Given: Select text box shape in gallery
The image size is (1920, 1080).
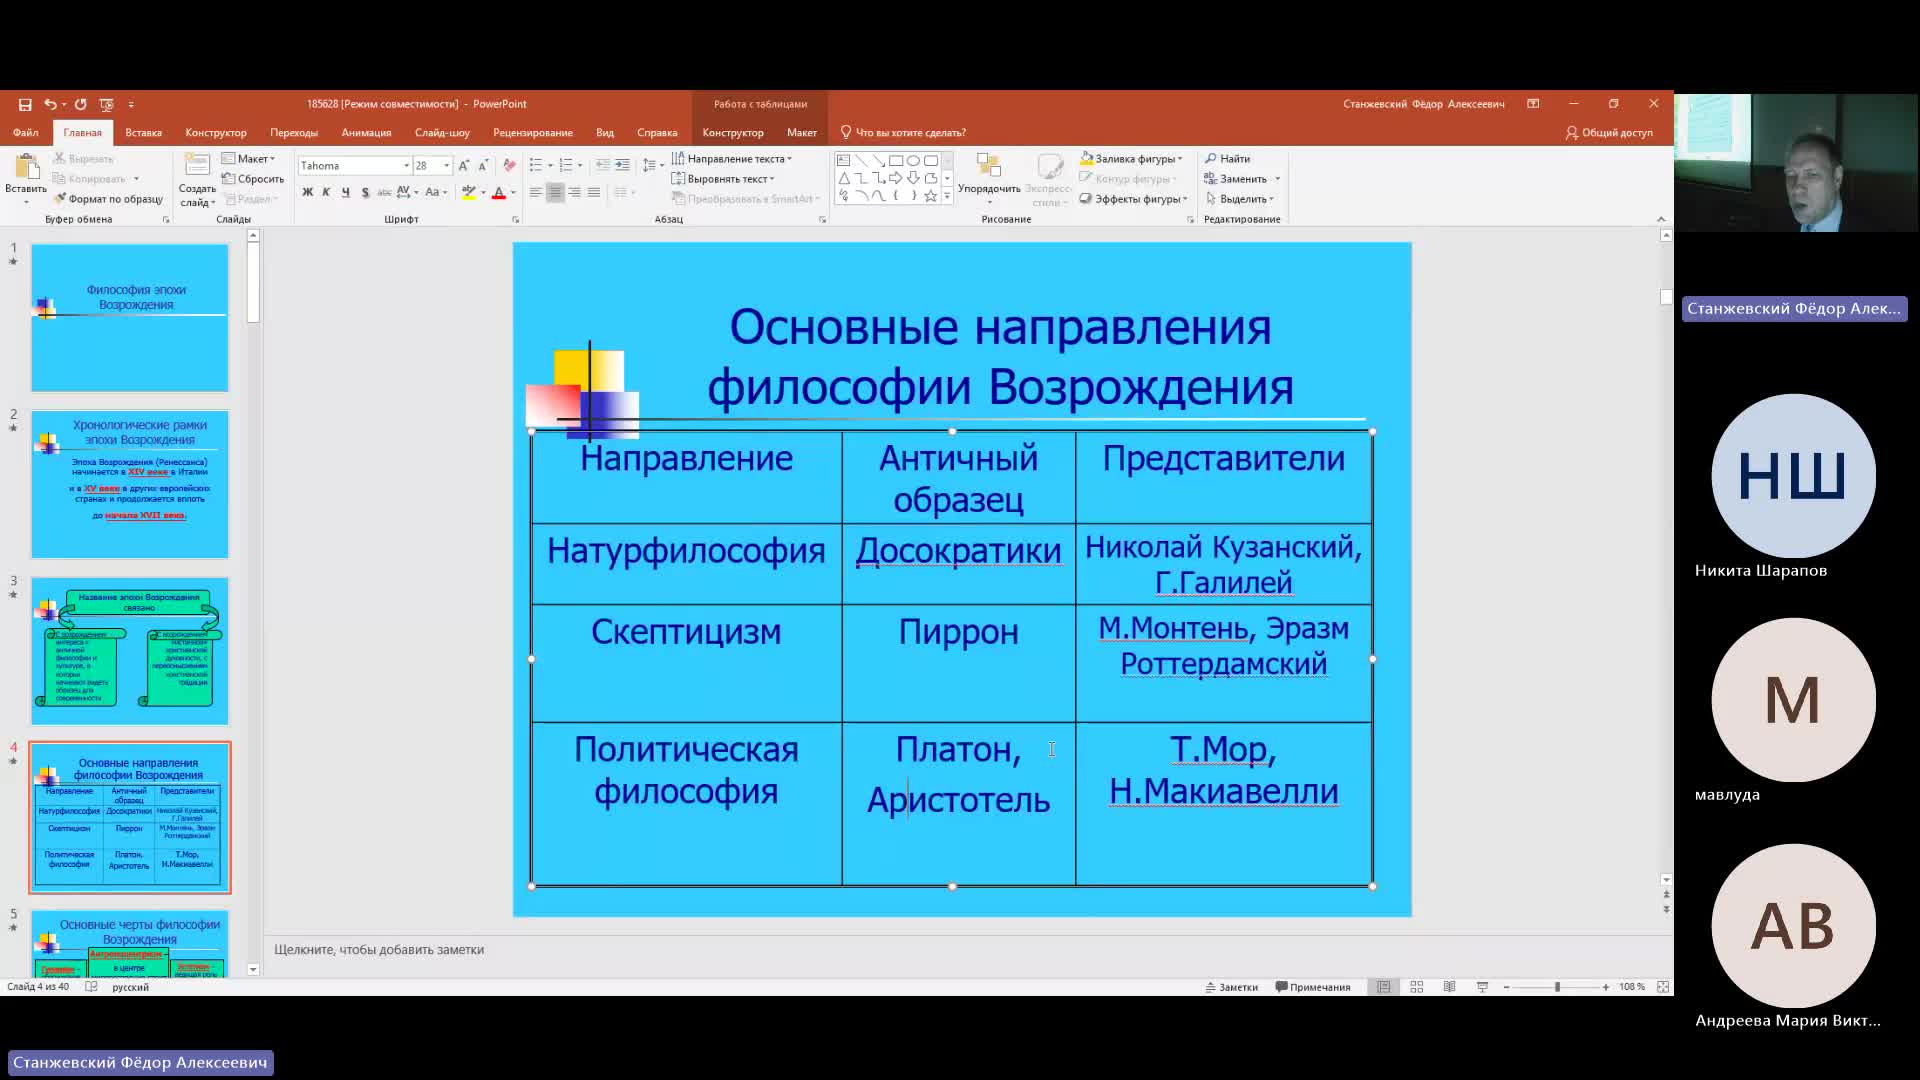Looking at the screenshot, I should coord(843,161).
